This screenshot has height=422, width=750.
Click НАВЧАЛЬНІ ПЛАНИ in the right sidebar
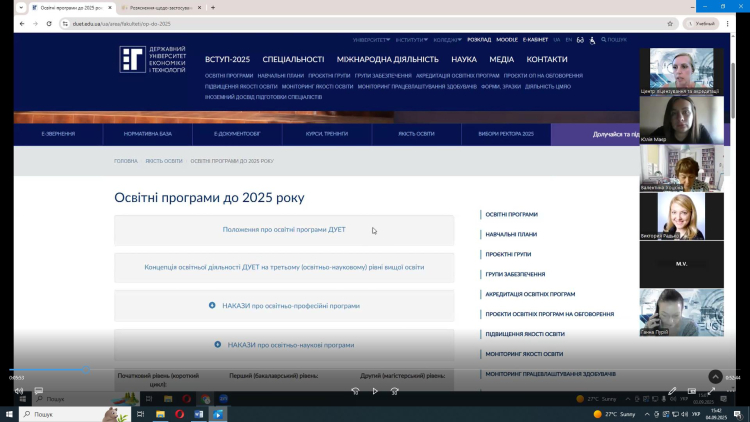click(511, 234)
